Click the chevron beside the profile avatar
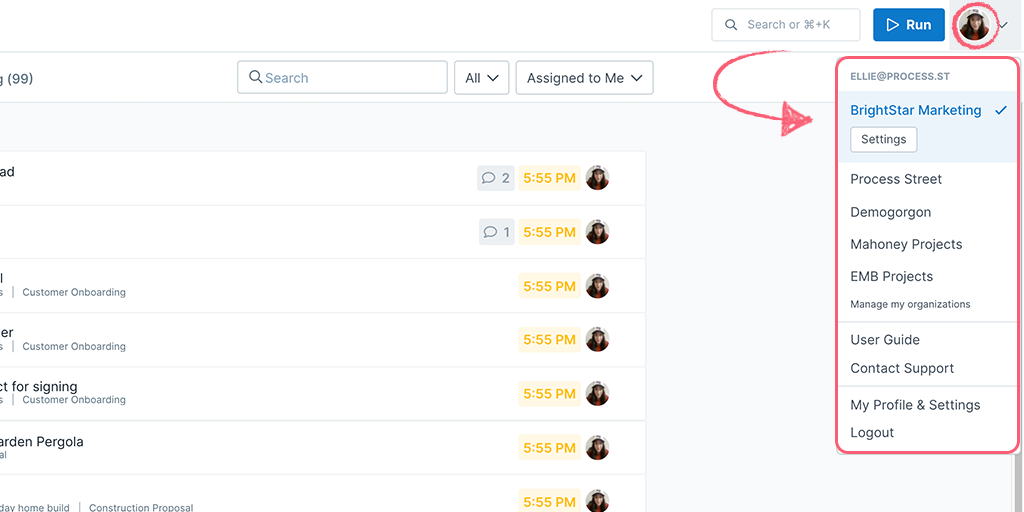Viewport: 1024px width, 512px height. 1004,25
